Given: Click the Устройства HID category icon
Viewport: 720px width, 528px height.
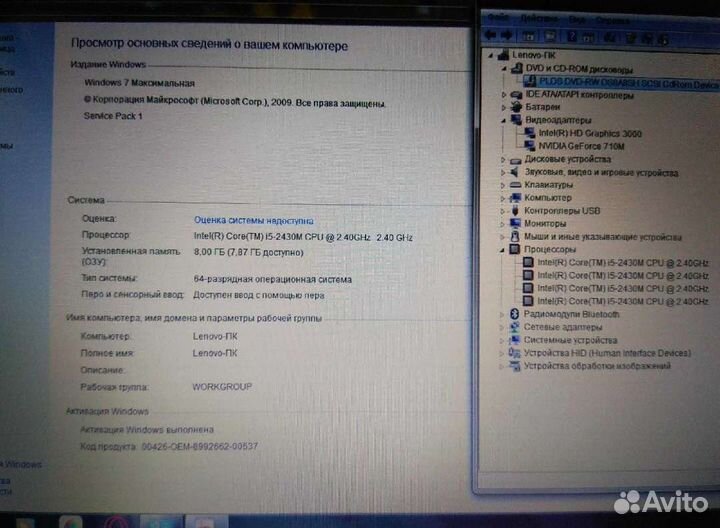Looking at the screenshot, I should click(514, 353).
